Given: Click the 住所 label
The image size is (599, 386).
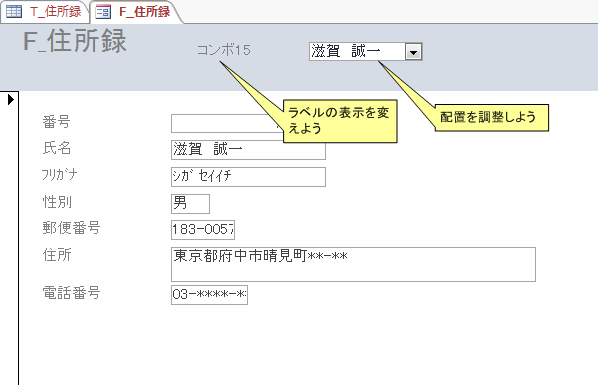Looking at the screenshot, I should 57,255.
